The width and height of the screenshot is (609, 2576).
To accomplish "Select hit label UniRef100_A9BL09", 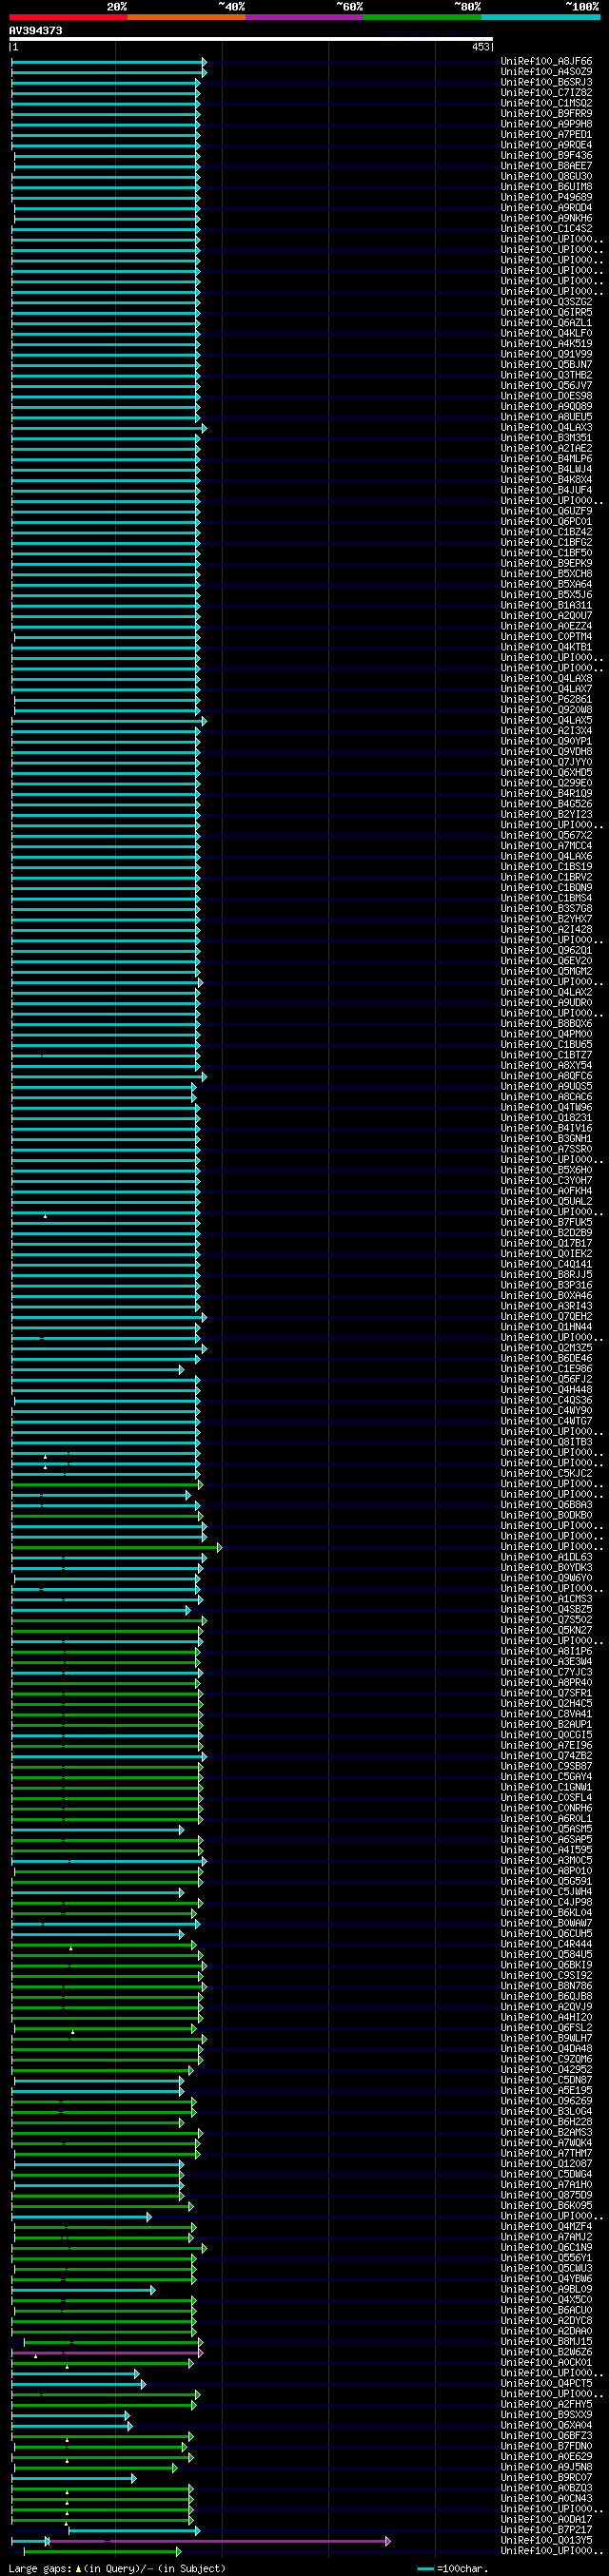I will click(546, 2289).
